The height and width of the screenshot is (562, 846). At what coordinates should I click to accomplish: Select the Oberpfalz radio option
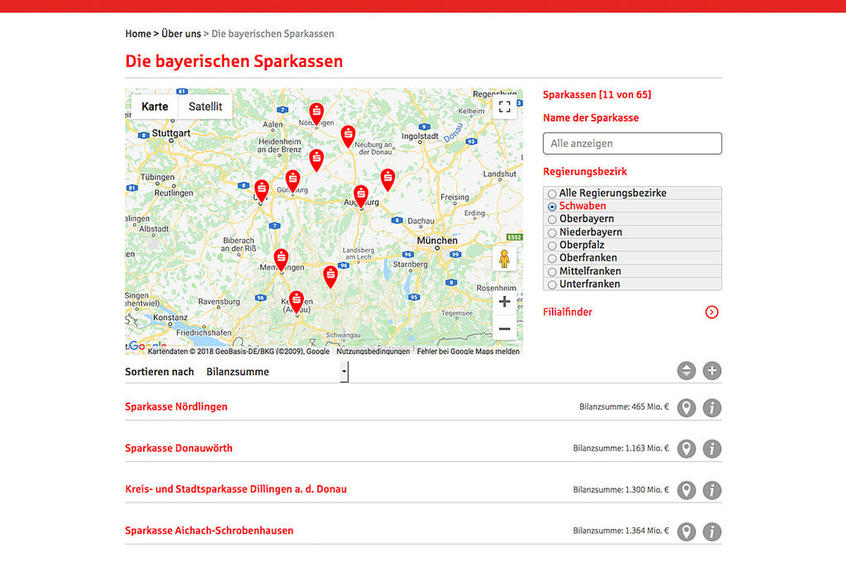click(552, 246)
